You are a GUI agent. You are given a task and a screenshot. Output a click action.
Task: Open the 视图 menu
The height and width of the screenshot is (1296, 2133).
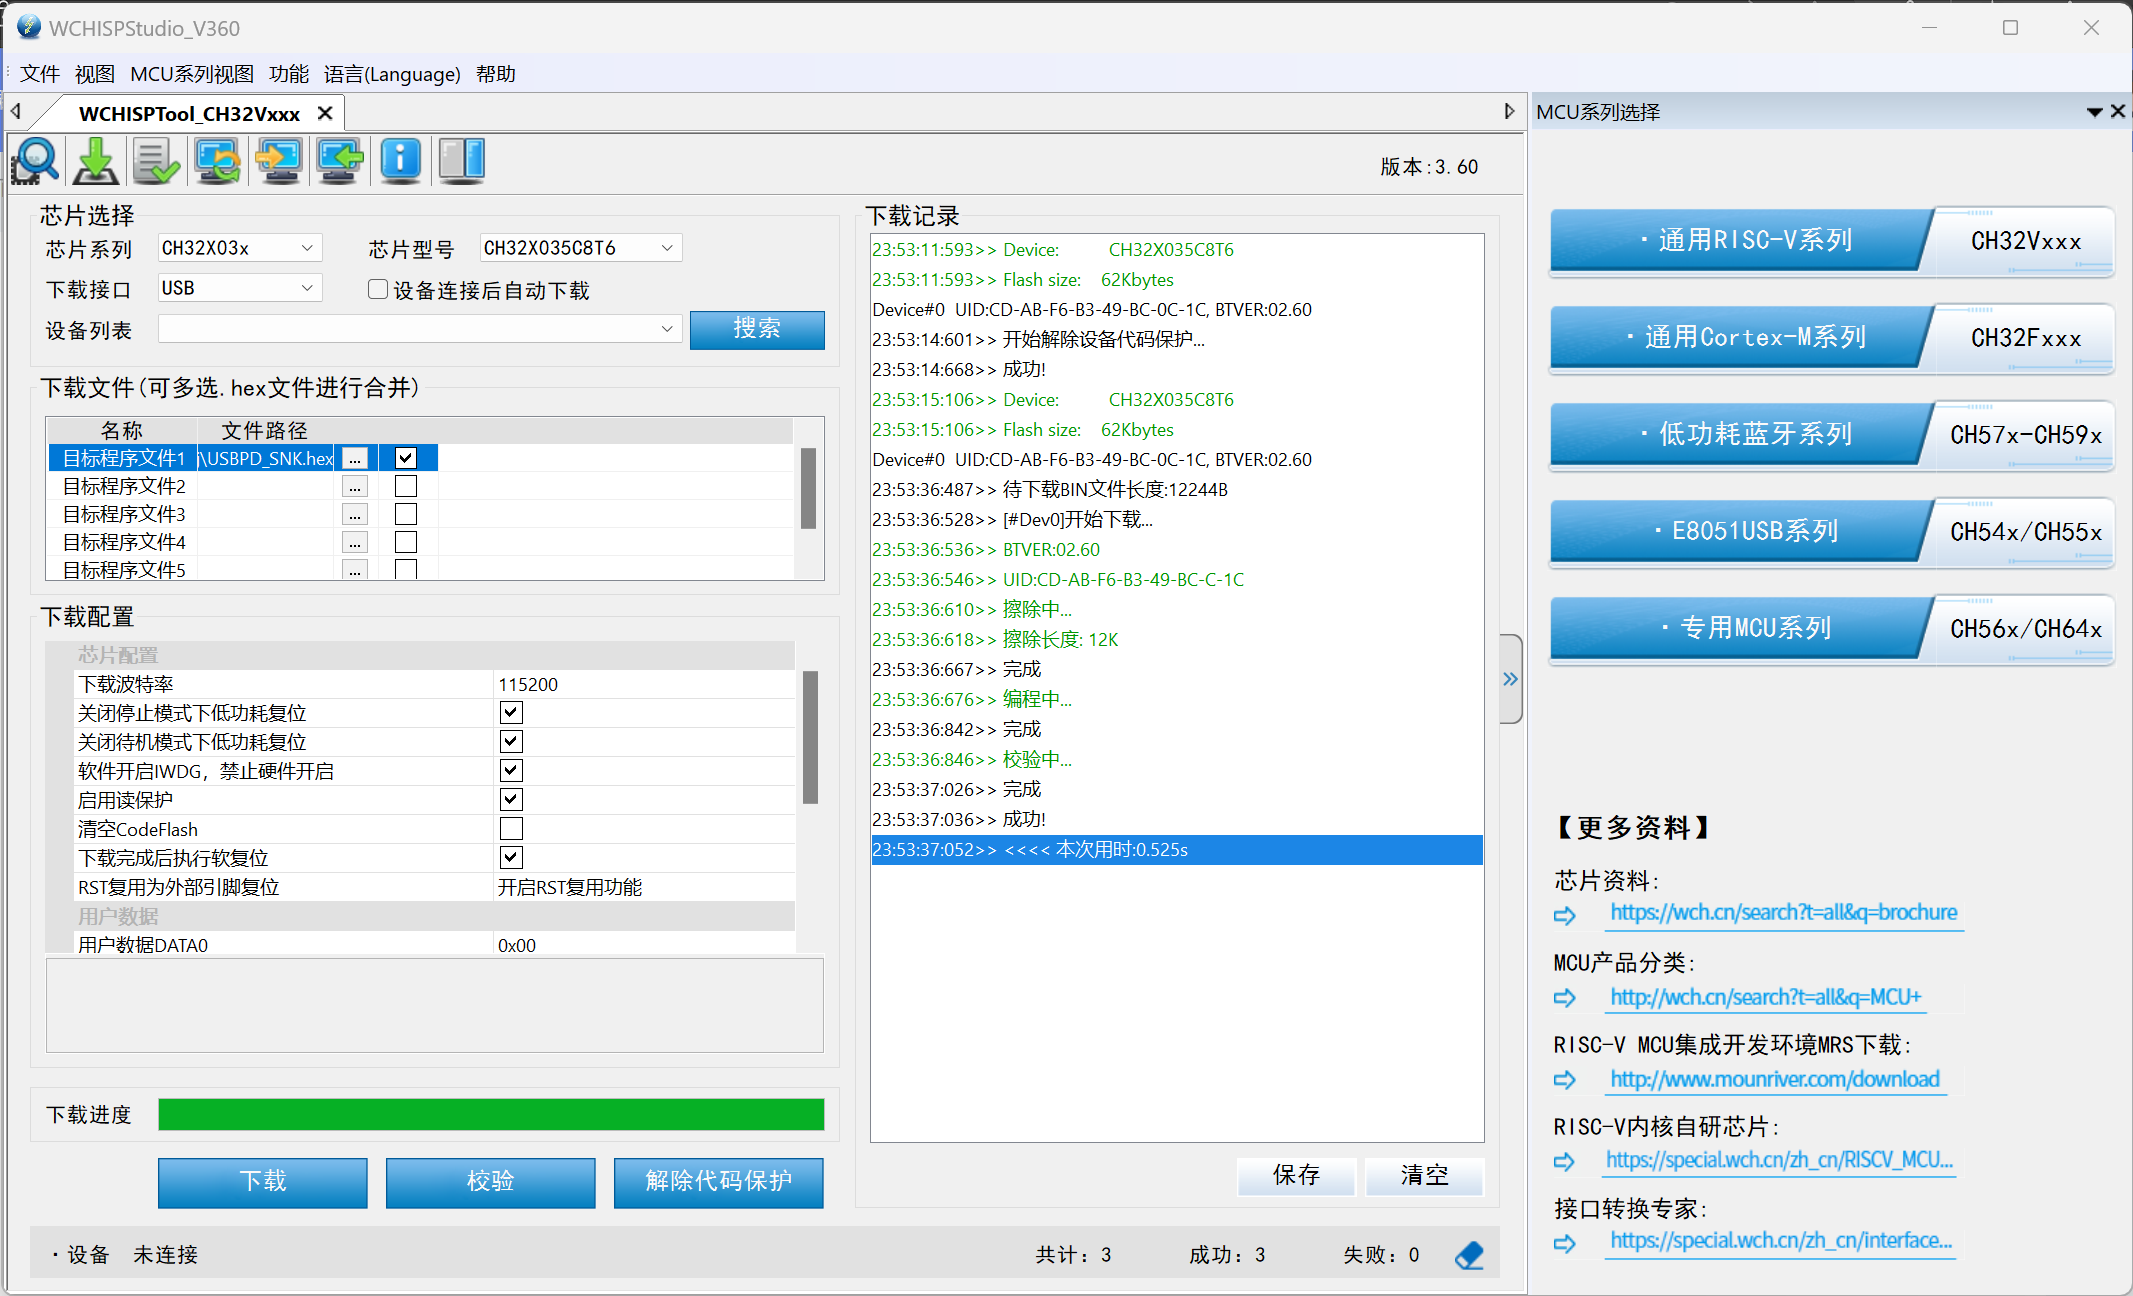coord(95,74)
